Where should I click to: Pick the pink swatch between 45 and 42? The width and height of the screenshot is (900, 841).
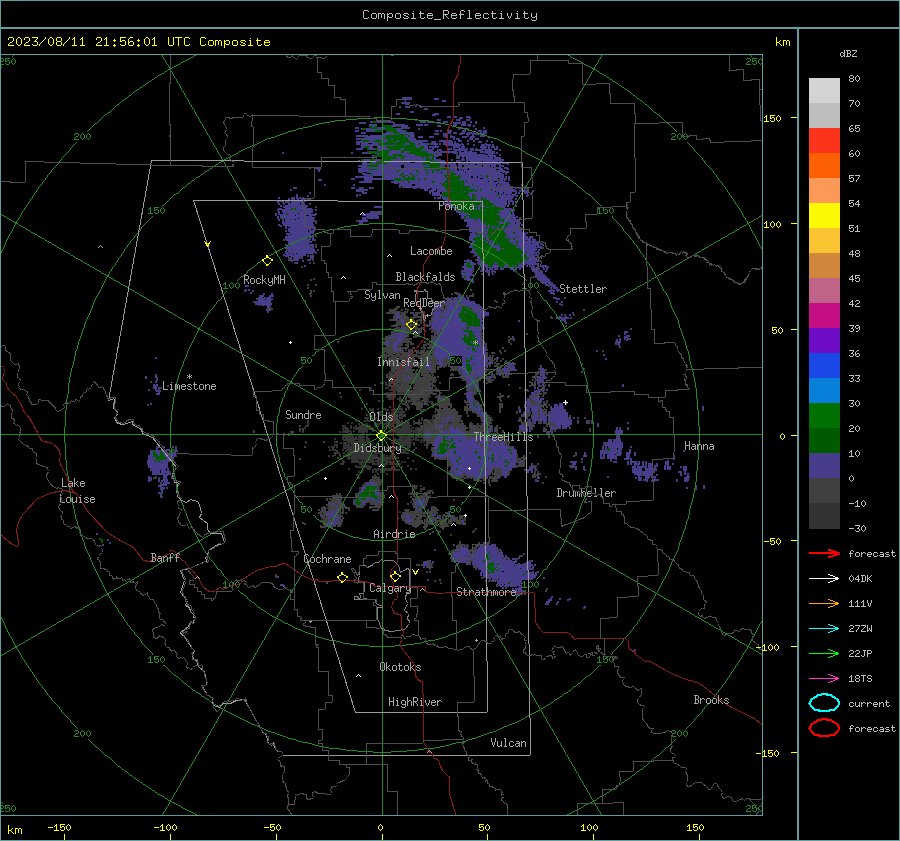tap(824, 290)
